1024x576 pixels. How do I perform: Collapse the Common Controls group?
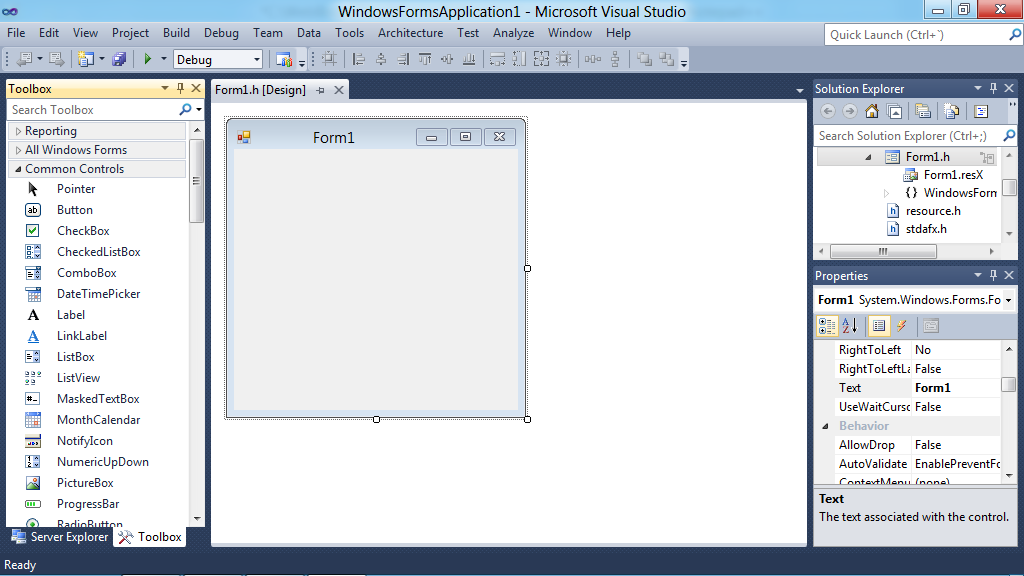[18, 169]
